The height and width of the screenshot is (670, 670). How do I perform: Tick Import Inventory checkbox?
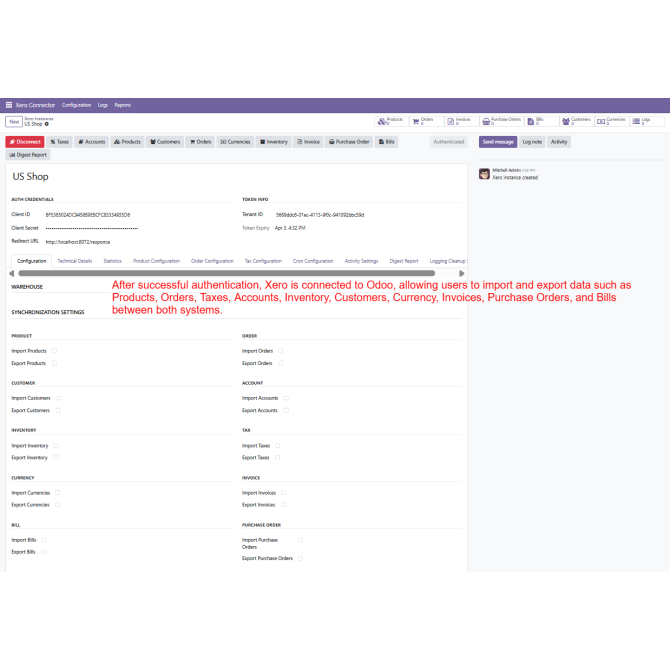[x=56, y=445]
